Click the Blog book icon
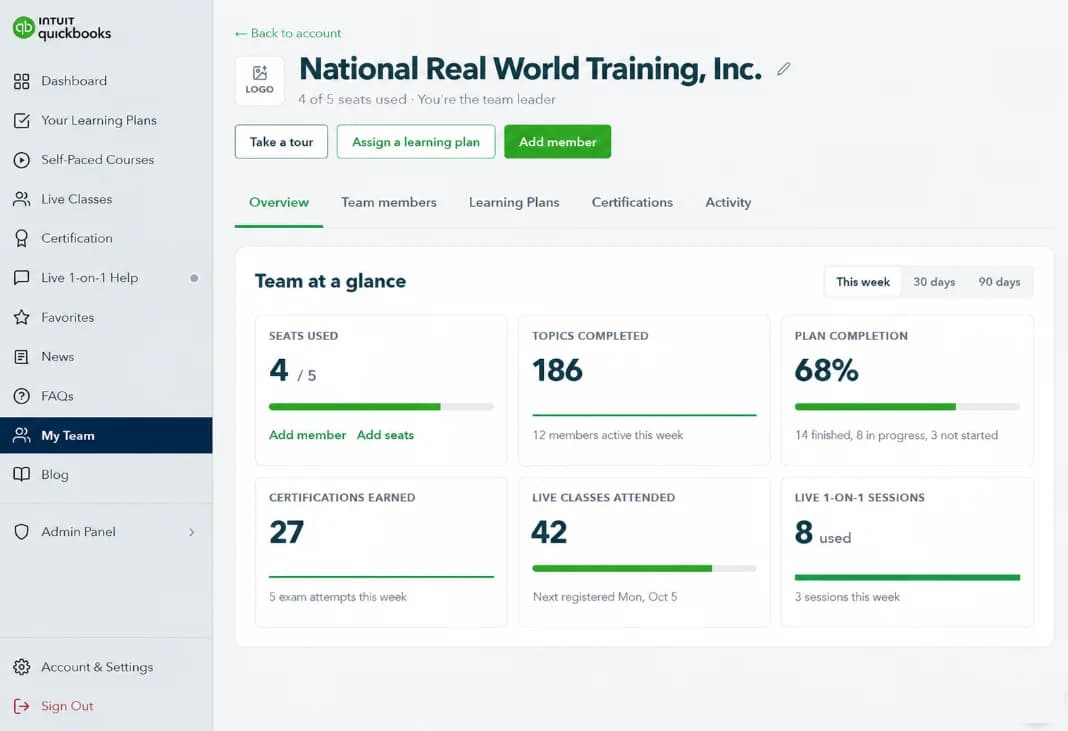Image resolution: width=1068 pixels, height=731 pixels. coord(22,475)
